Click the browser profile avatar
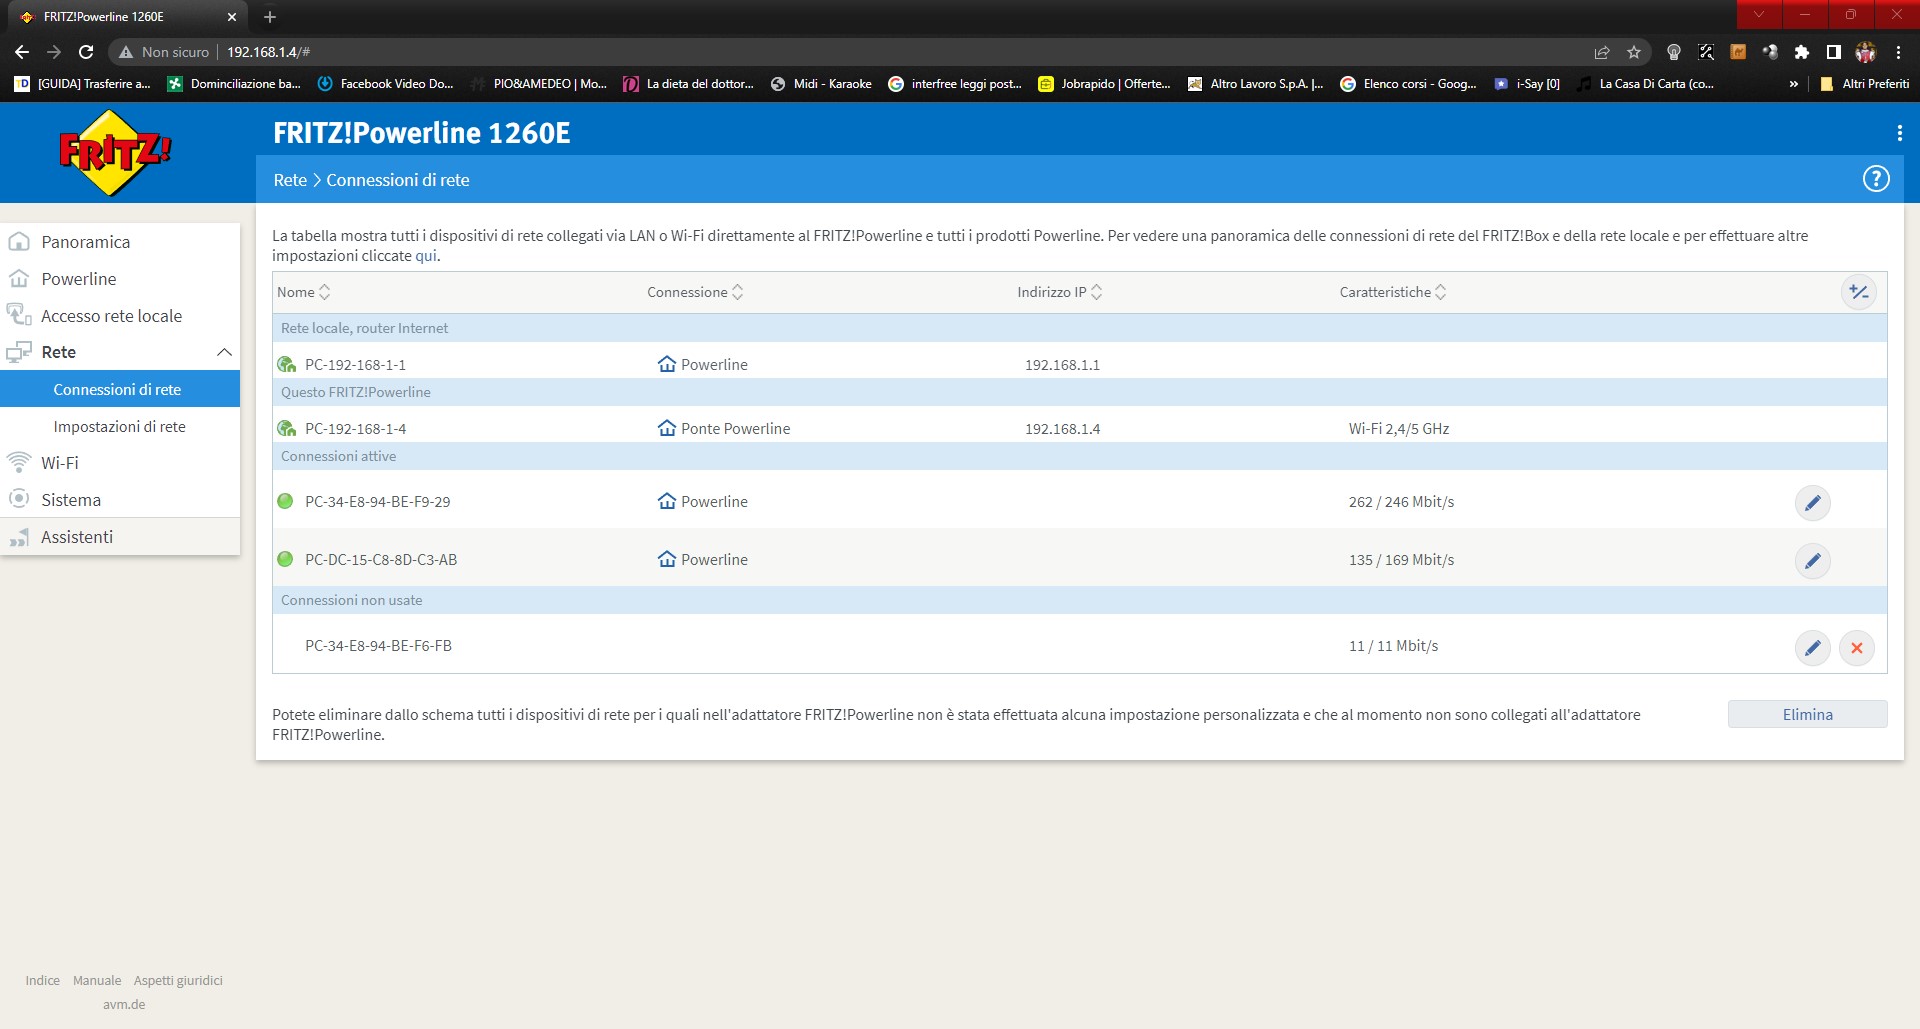 tap(1866, 52)
